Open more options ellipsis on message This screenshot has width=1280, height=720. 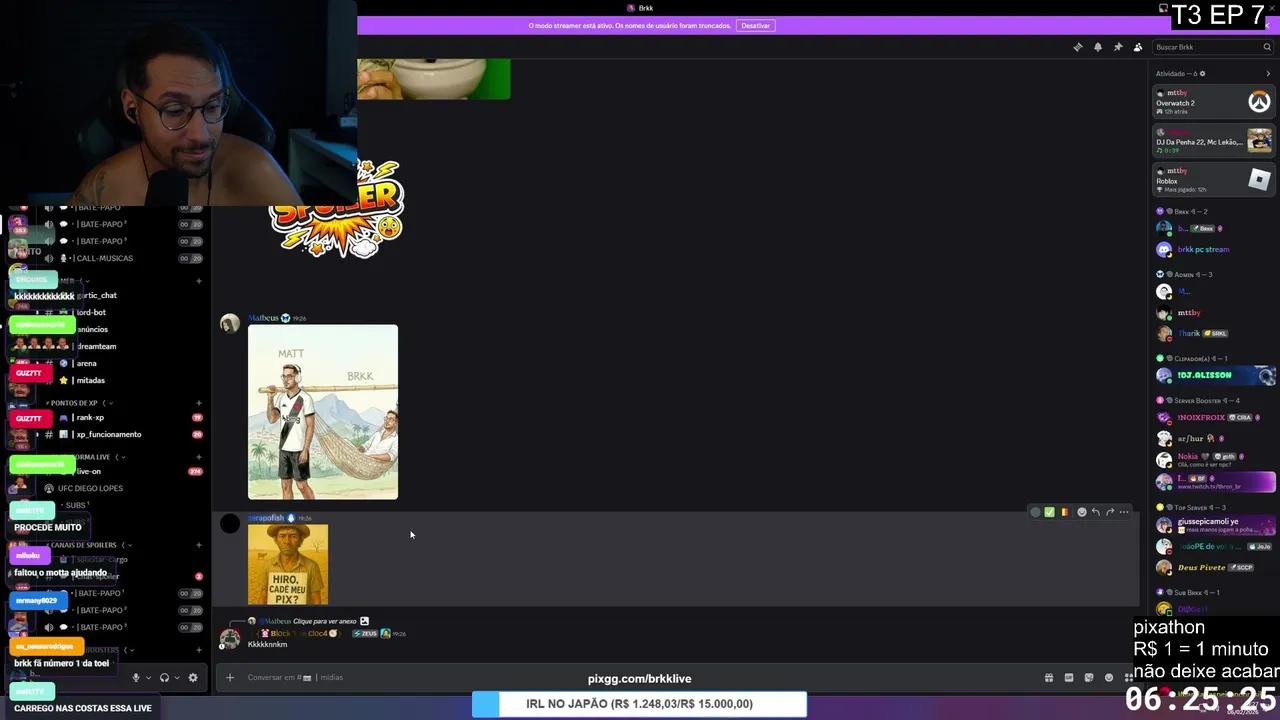1124,512
